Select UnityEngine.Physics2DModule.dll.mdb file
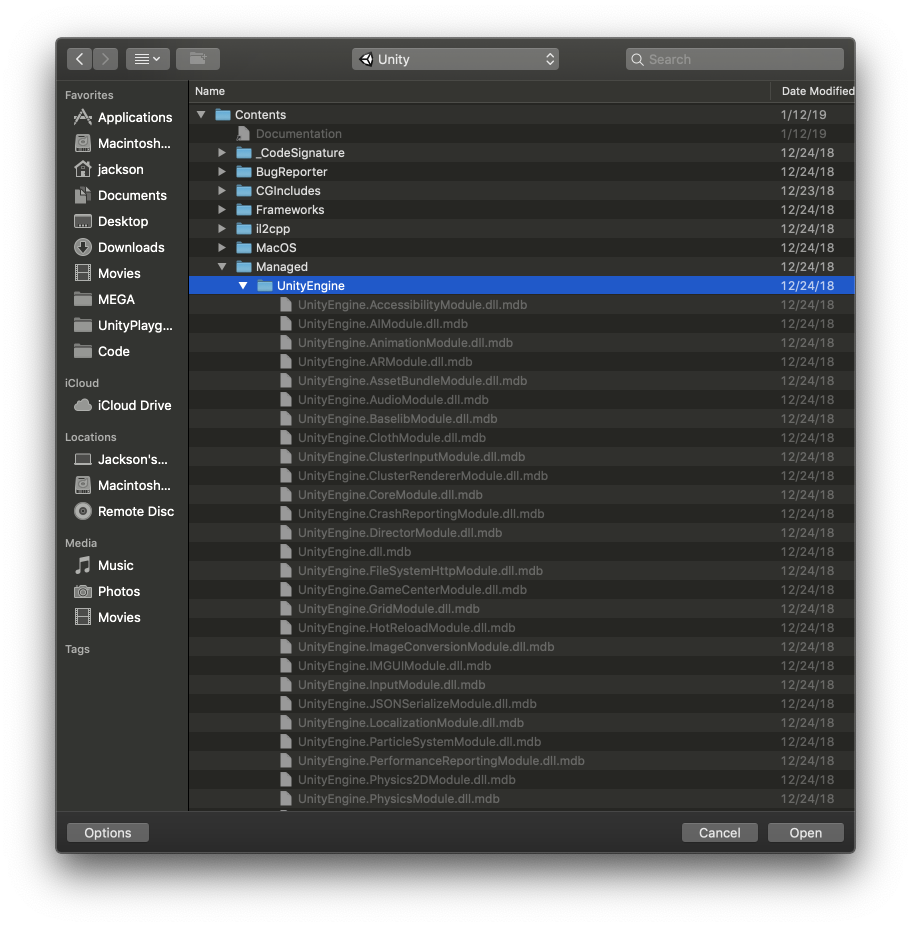The image size is (911, 927). pos(522,780)
